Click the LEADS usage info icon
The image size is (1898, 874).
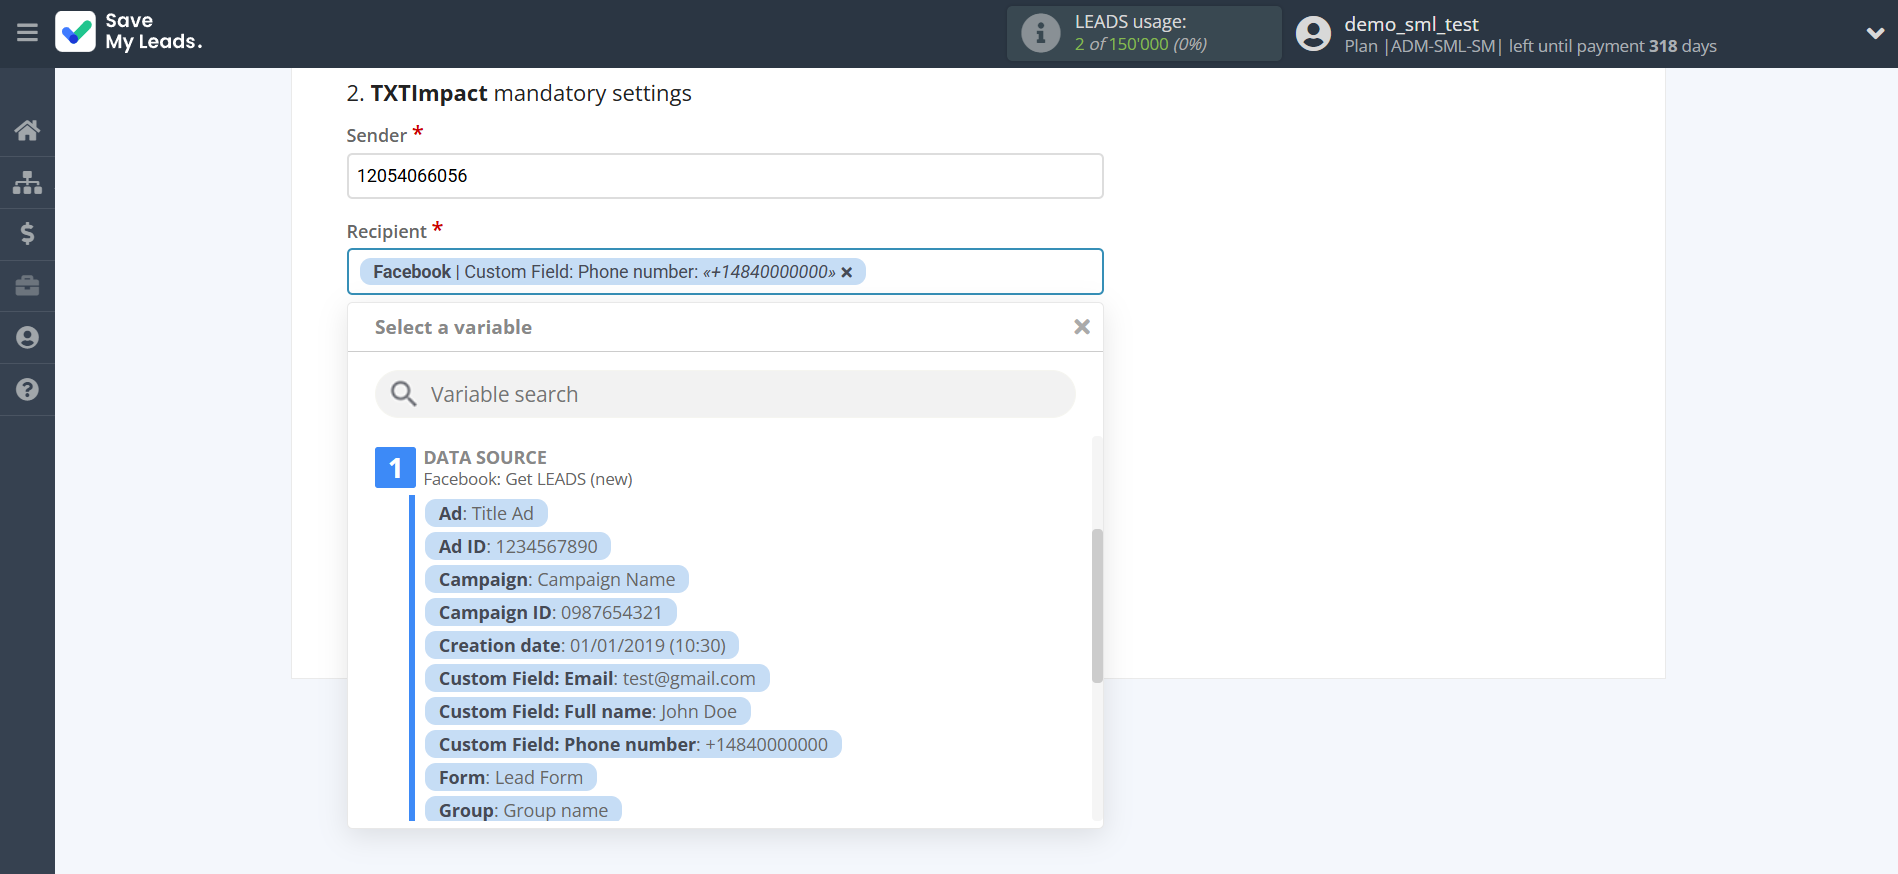(1040, 33)
